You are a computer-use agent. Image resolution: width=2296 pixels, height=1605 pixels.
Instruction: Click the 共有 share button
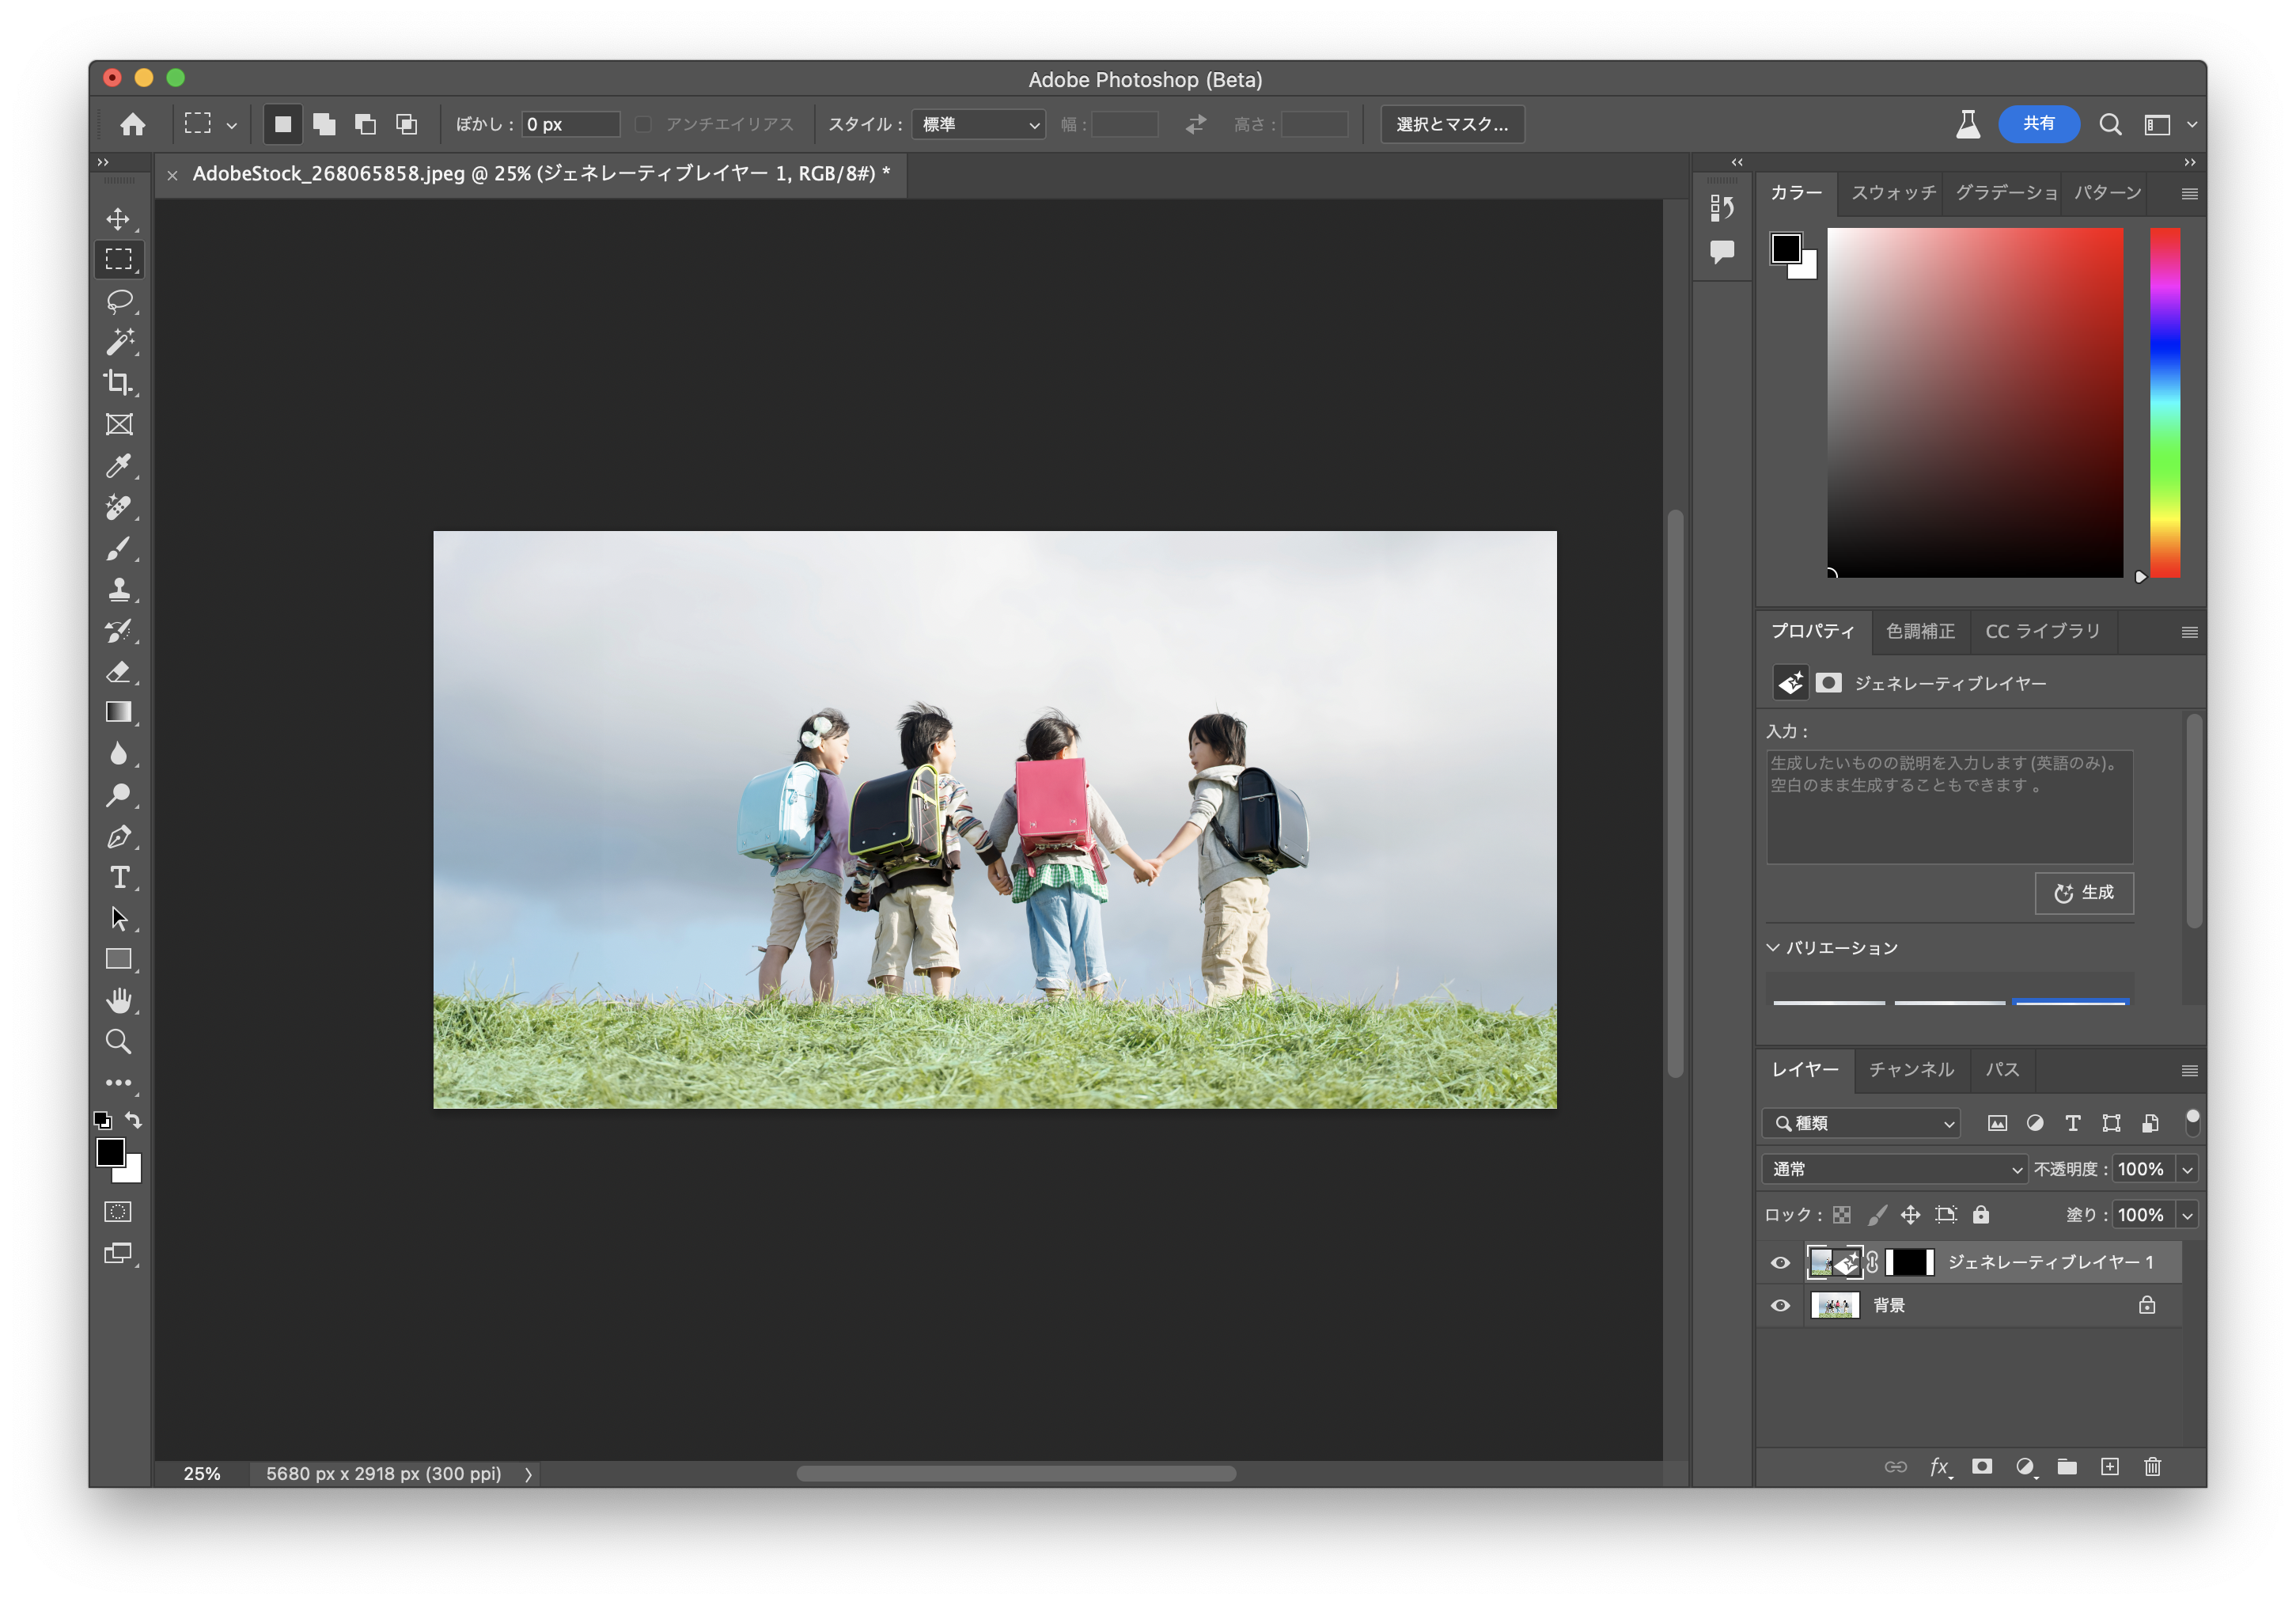[2038, 123]
